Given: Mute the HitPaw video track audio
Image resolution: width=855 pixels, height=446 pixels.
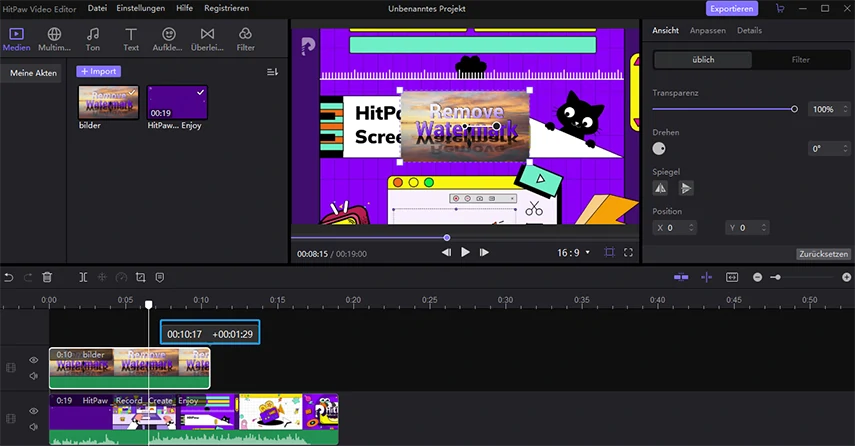Looking at the screenshot, I should (34, 427).
